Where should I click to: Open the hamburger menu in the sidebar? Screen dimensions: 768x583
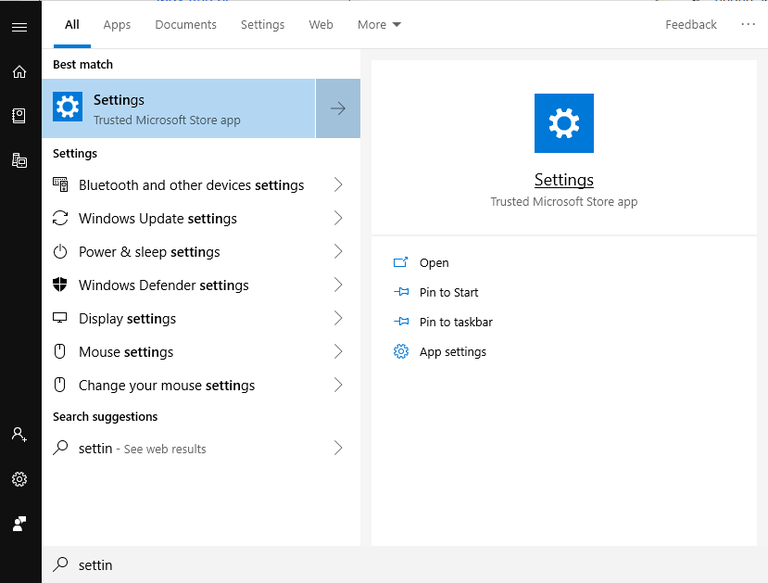[20, 27]
